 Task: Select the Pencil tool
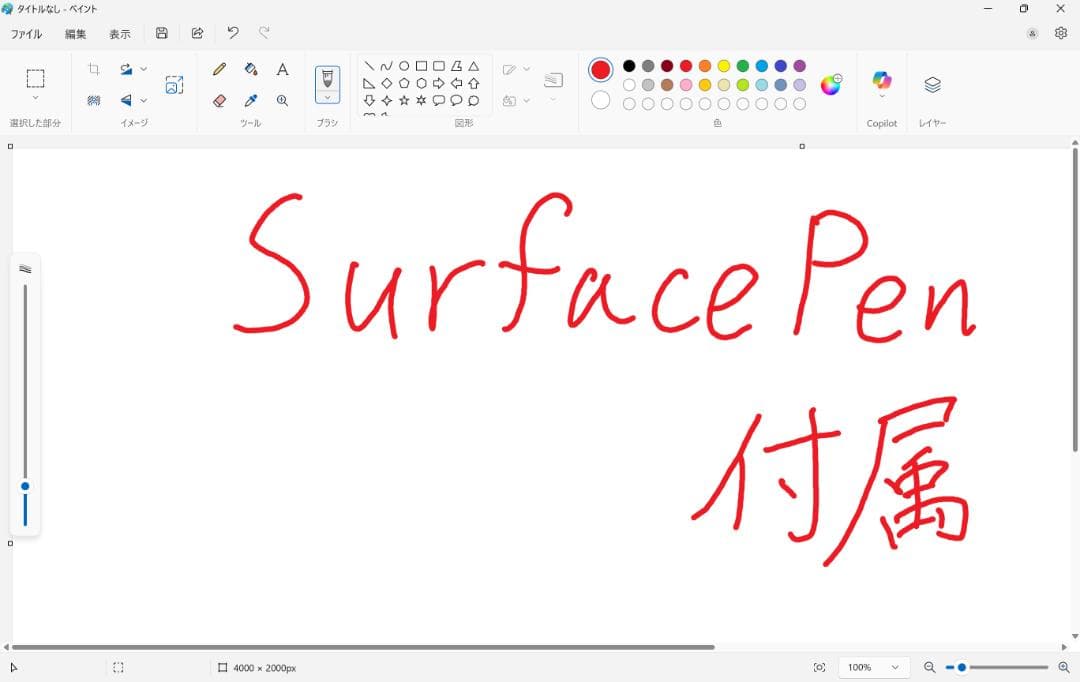click(219, 69)
